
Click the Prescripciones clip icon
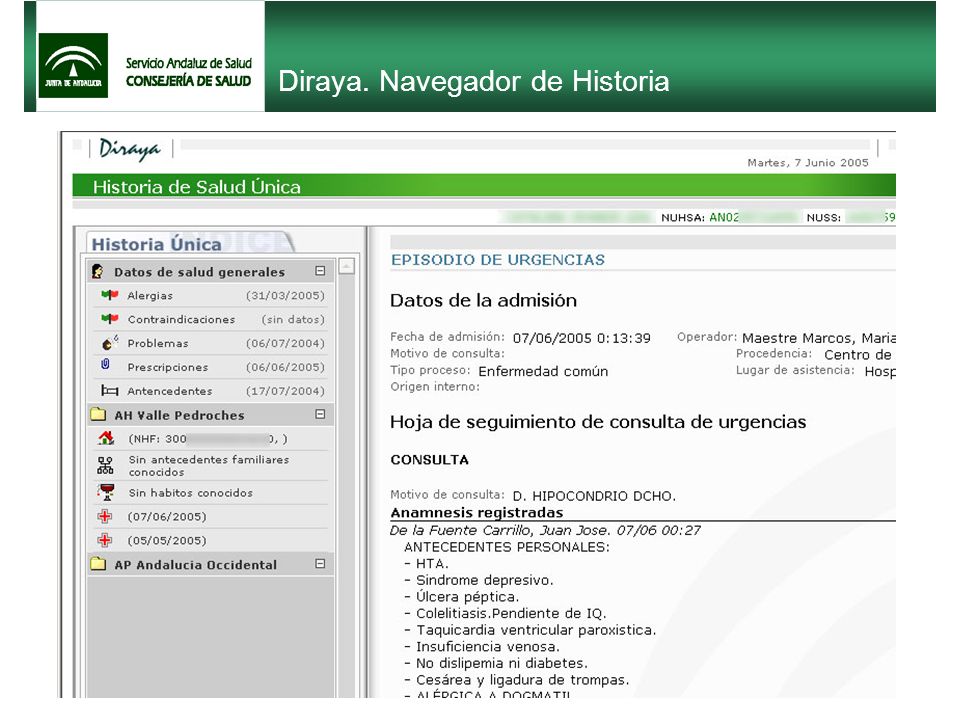105,365
